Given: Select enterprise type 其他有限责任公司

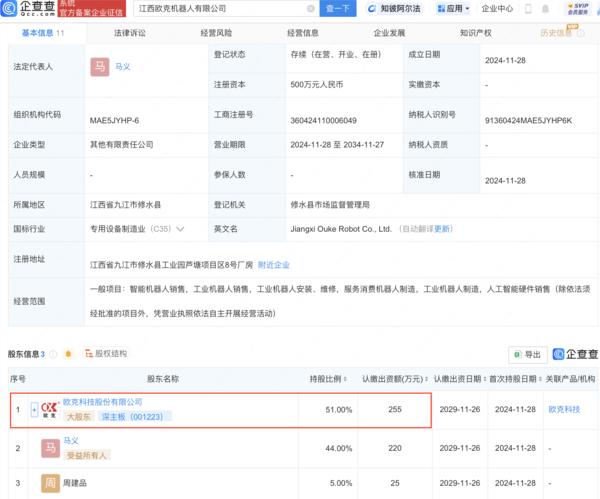Looking at the screenshot, I should [121, 145].
